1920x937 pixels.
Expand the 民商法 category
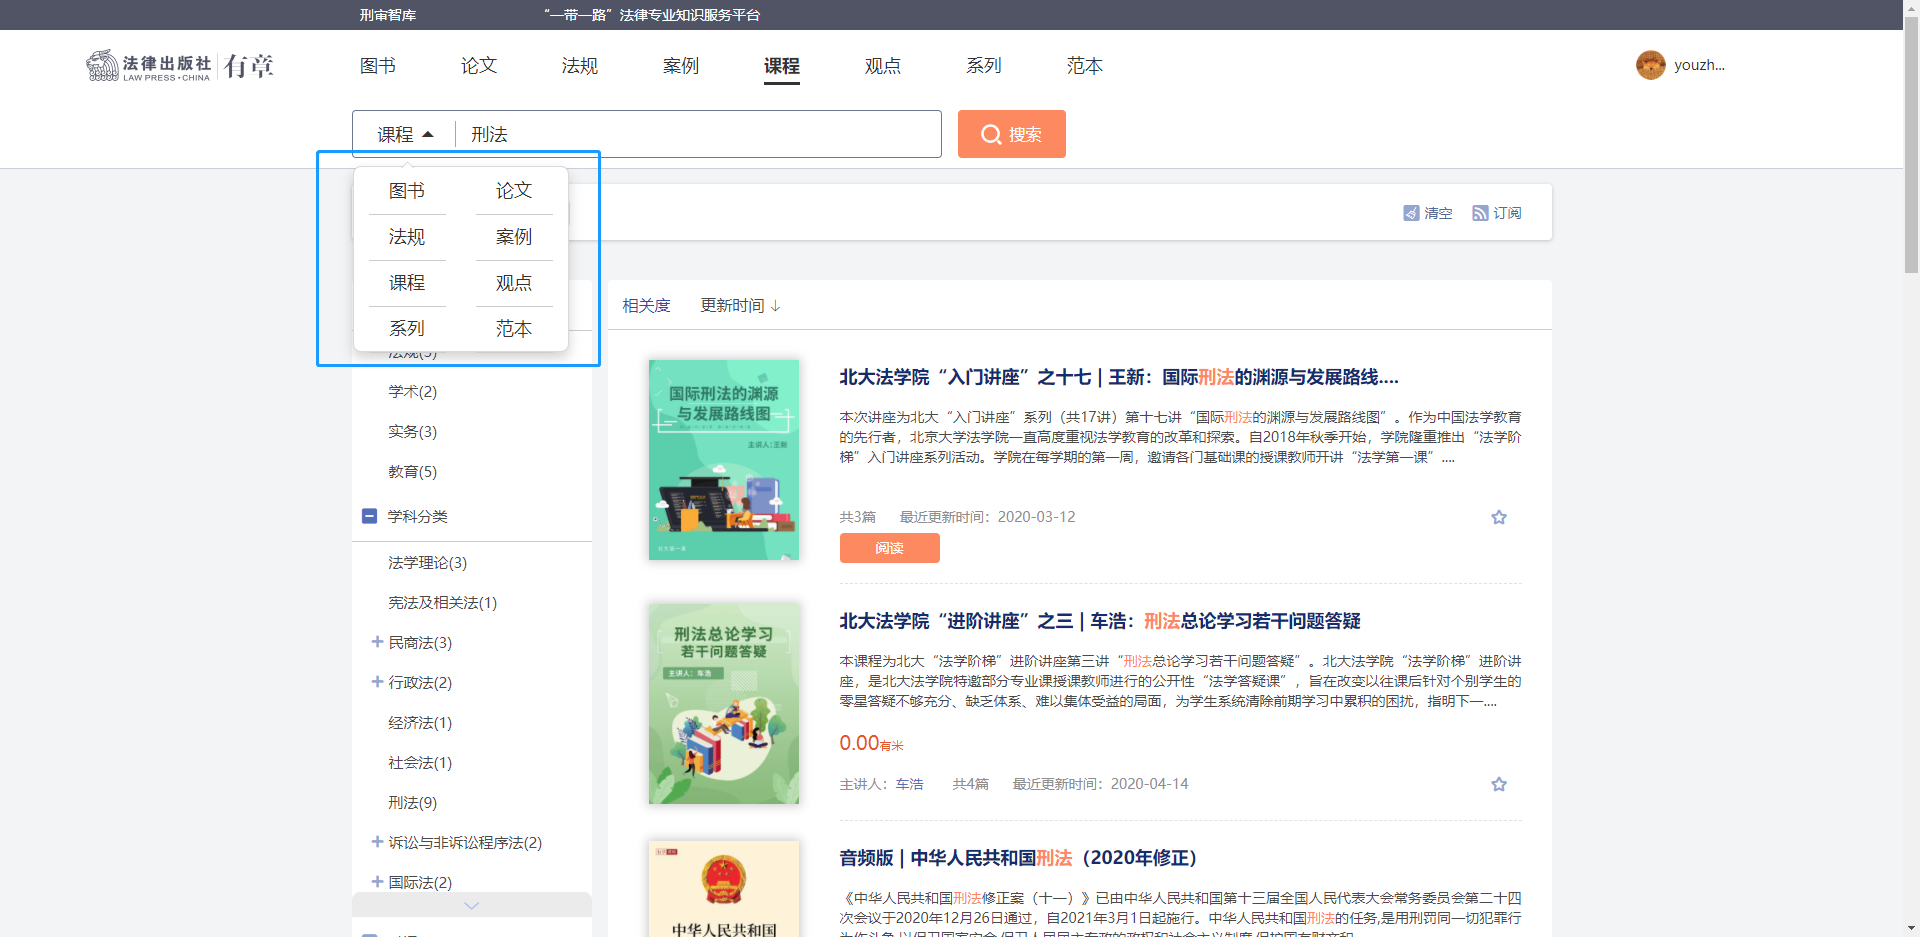[377, 642]
